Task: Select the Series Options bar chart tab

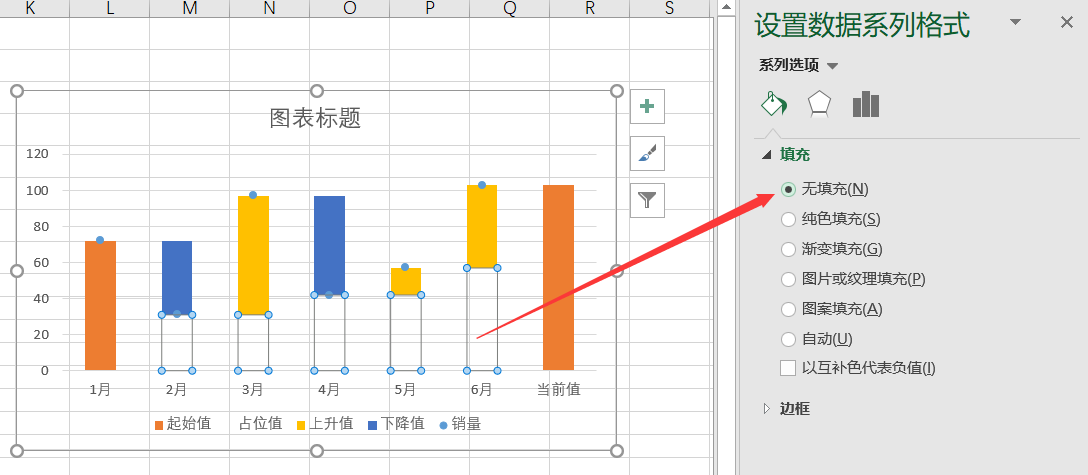Action: coord(865,104)
